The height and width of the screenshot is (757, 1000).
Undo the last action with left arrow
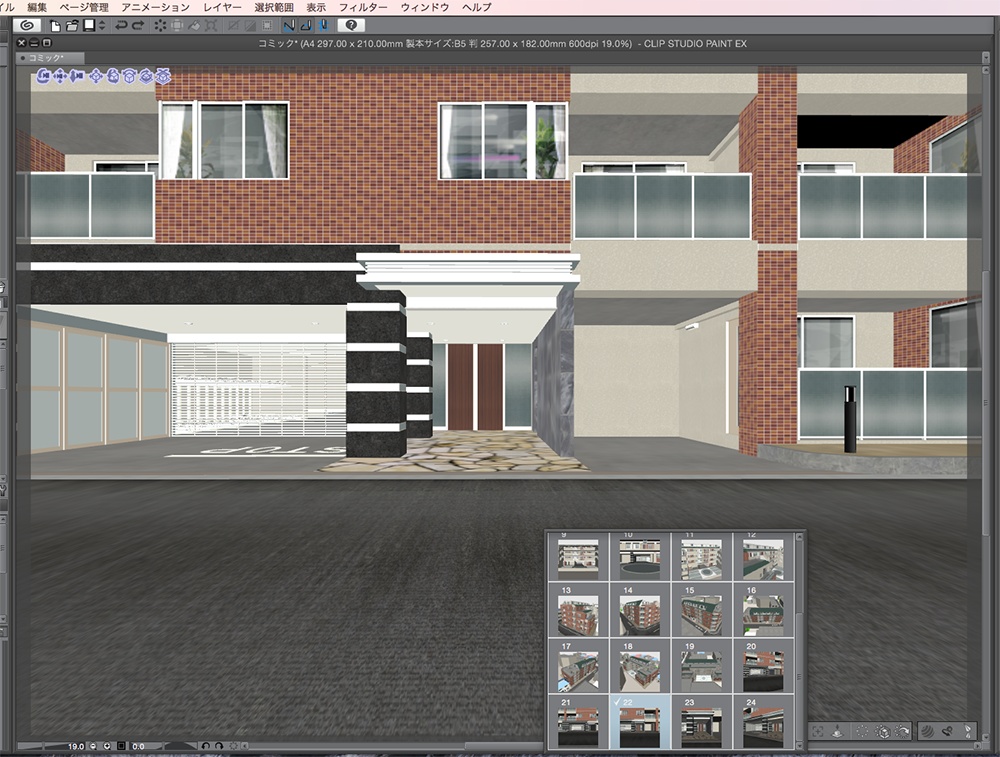pyautogui.click(x=121, y=26)
